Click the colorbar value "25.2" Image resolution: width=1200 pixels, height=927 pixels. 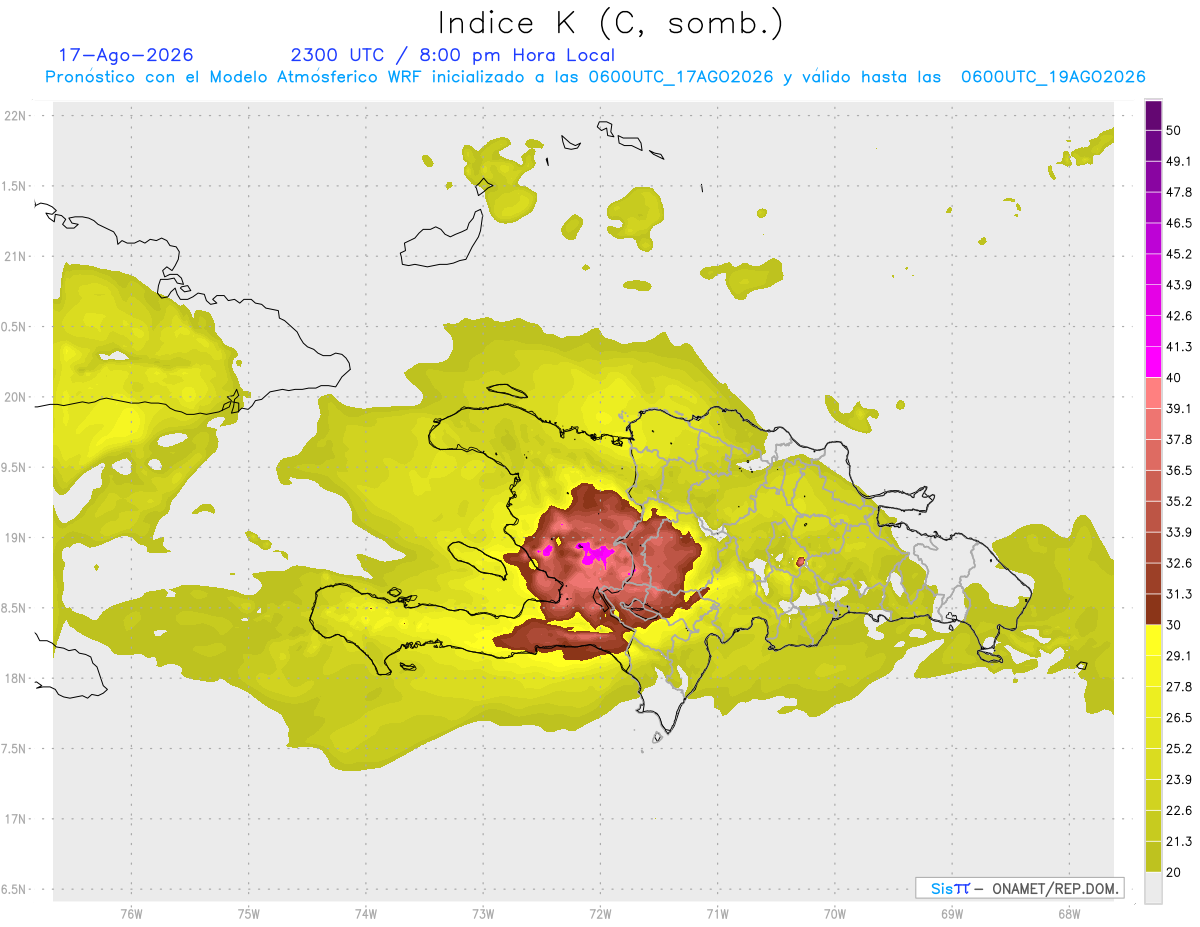(x=1178, y=748)
